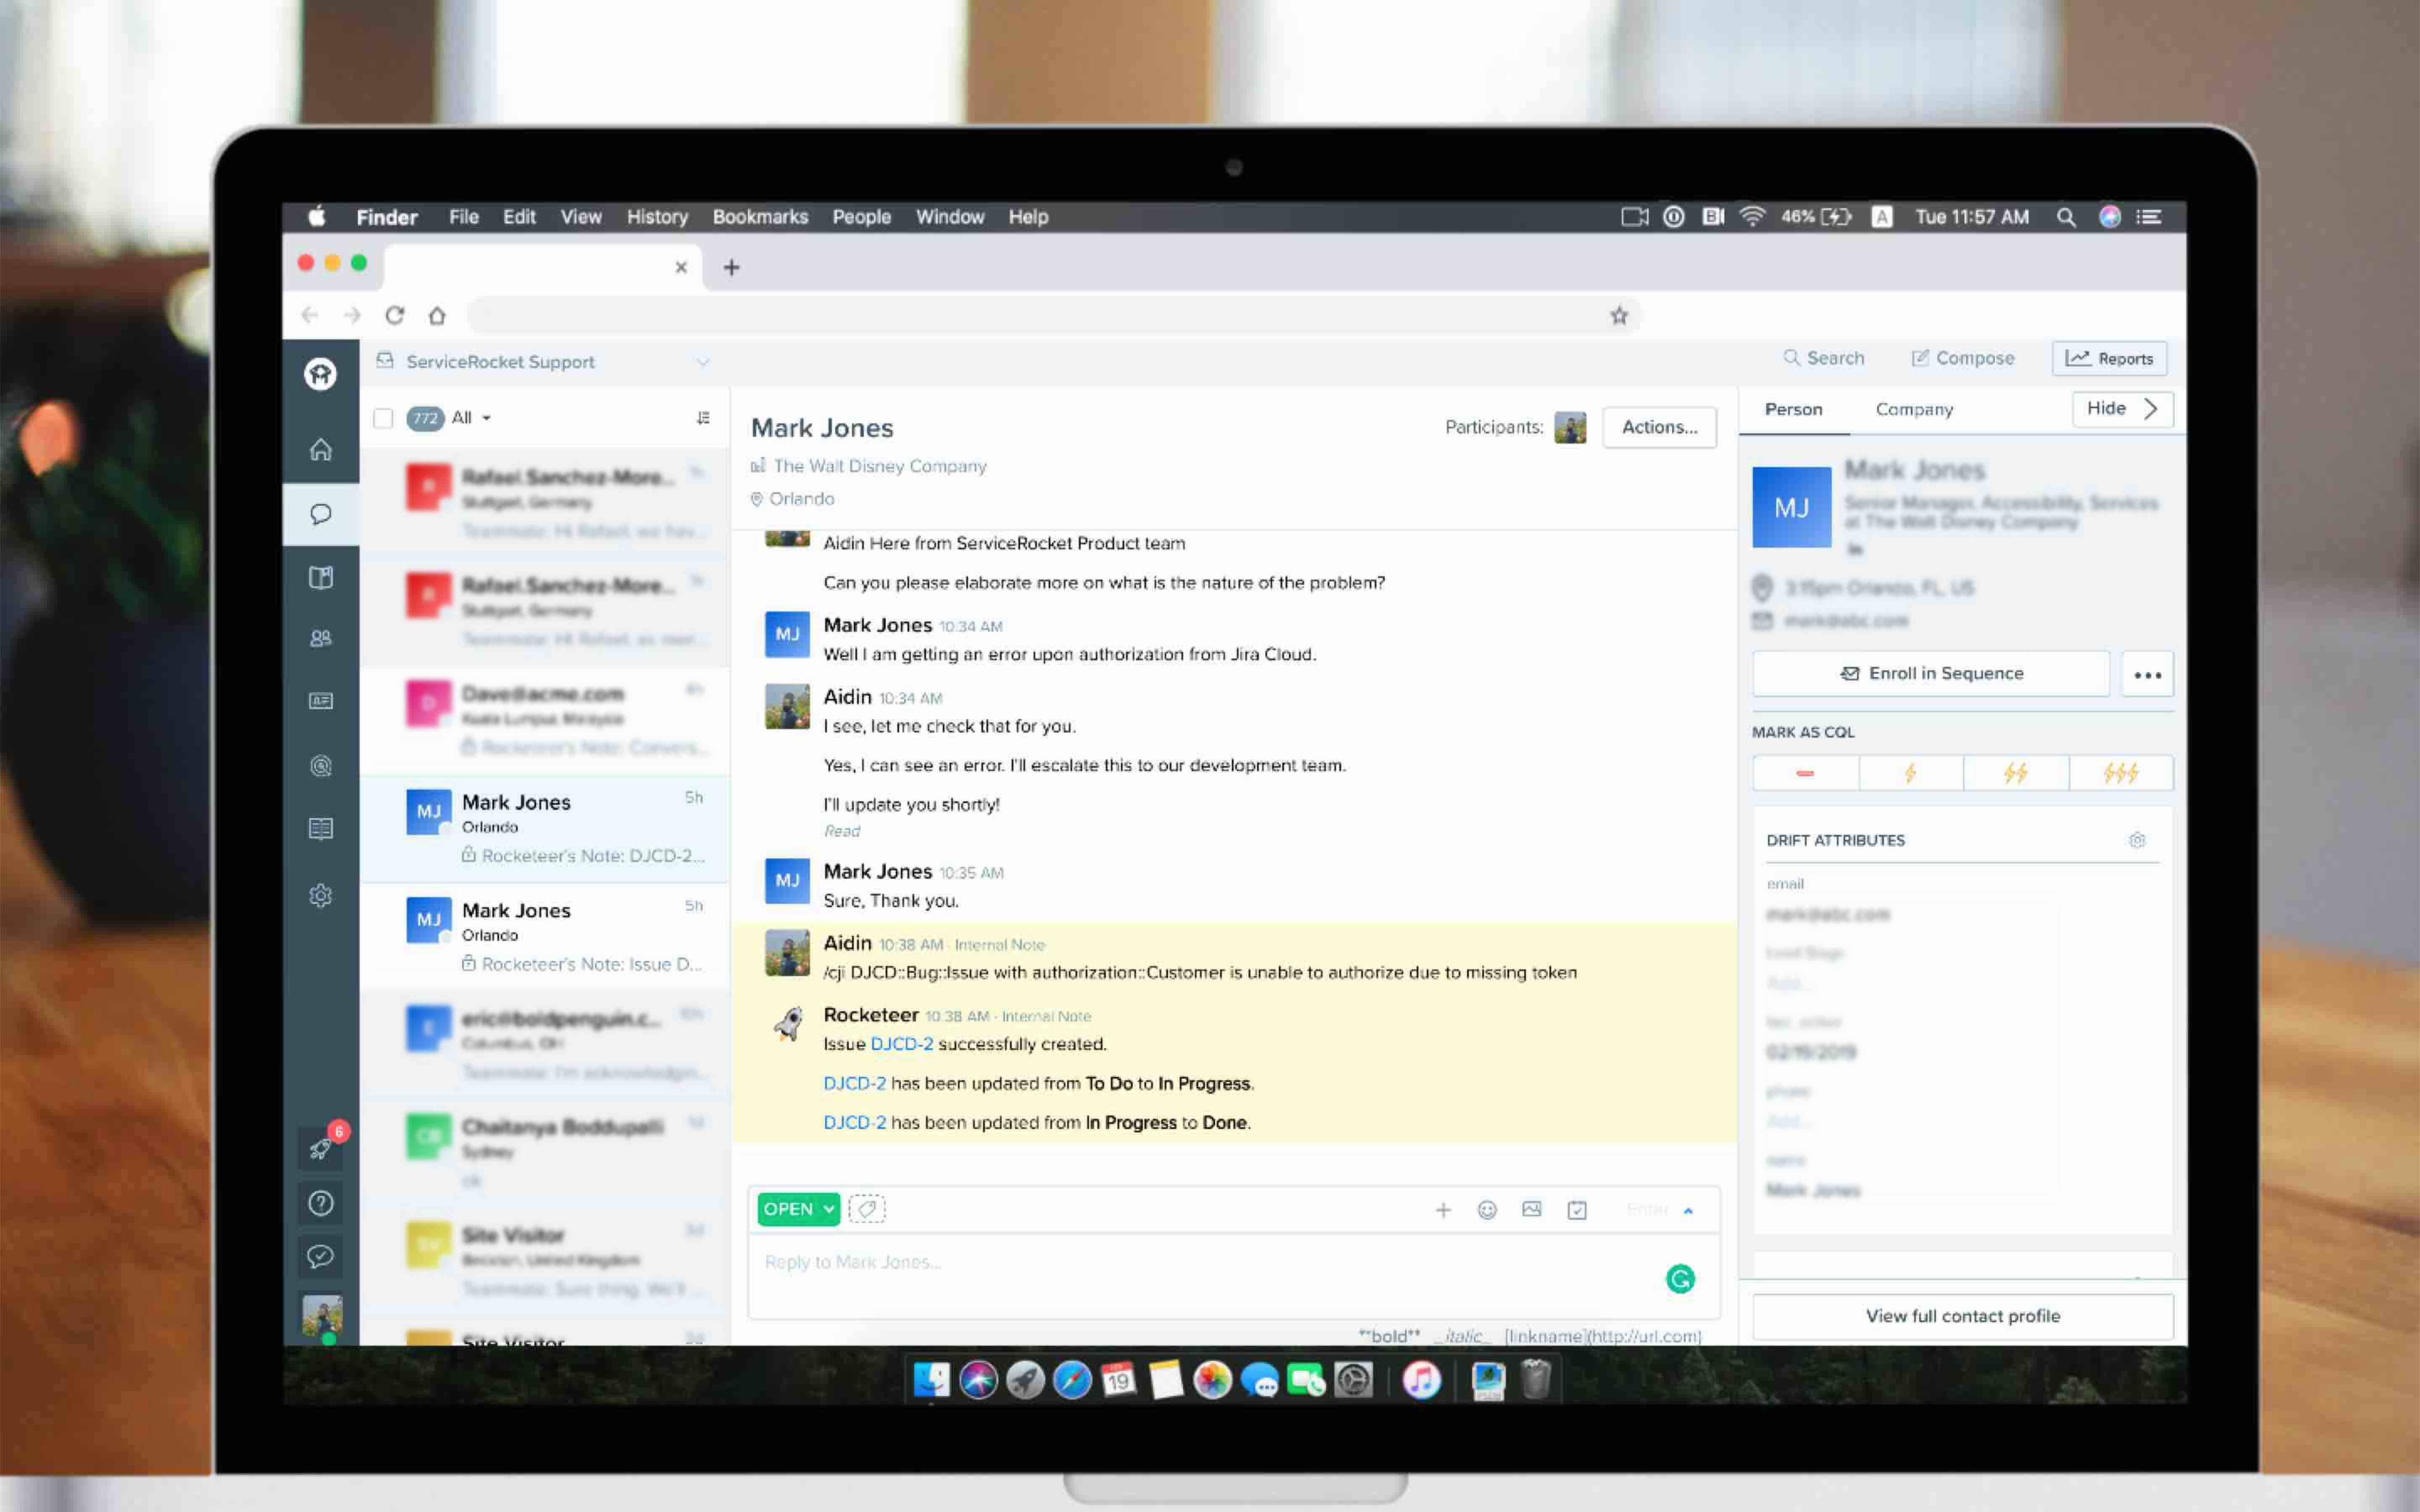Screen dimensions: 2420x1512
Task: Select Mark Jones conversation with Issue D note
Action: click(x=545, y=936)
